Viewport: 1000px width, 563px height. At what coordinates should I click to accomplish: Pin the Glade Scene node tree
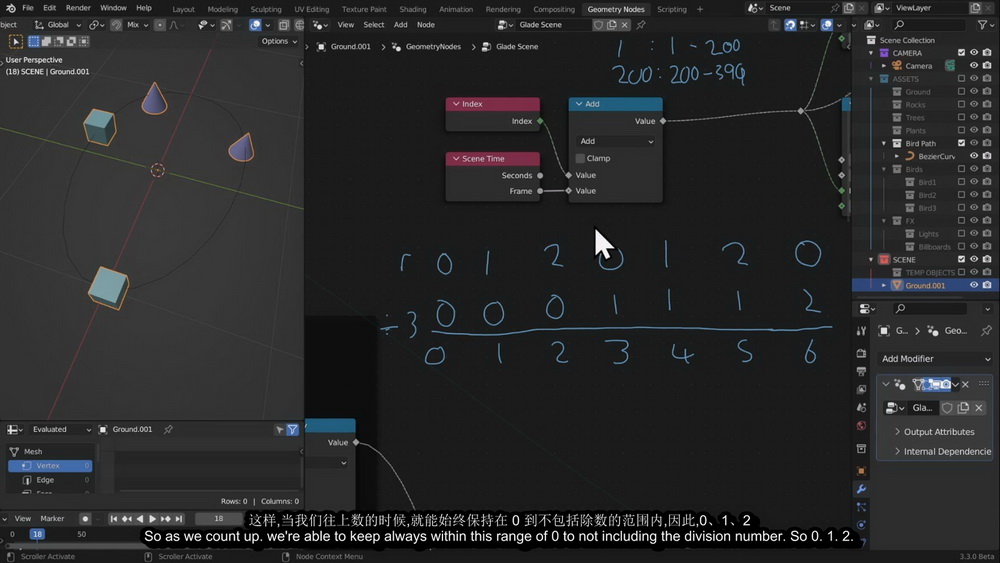(641, 25)
